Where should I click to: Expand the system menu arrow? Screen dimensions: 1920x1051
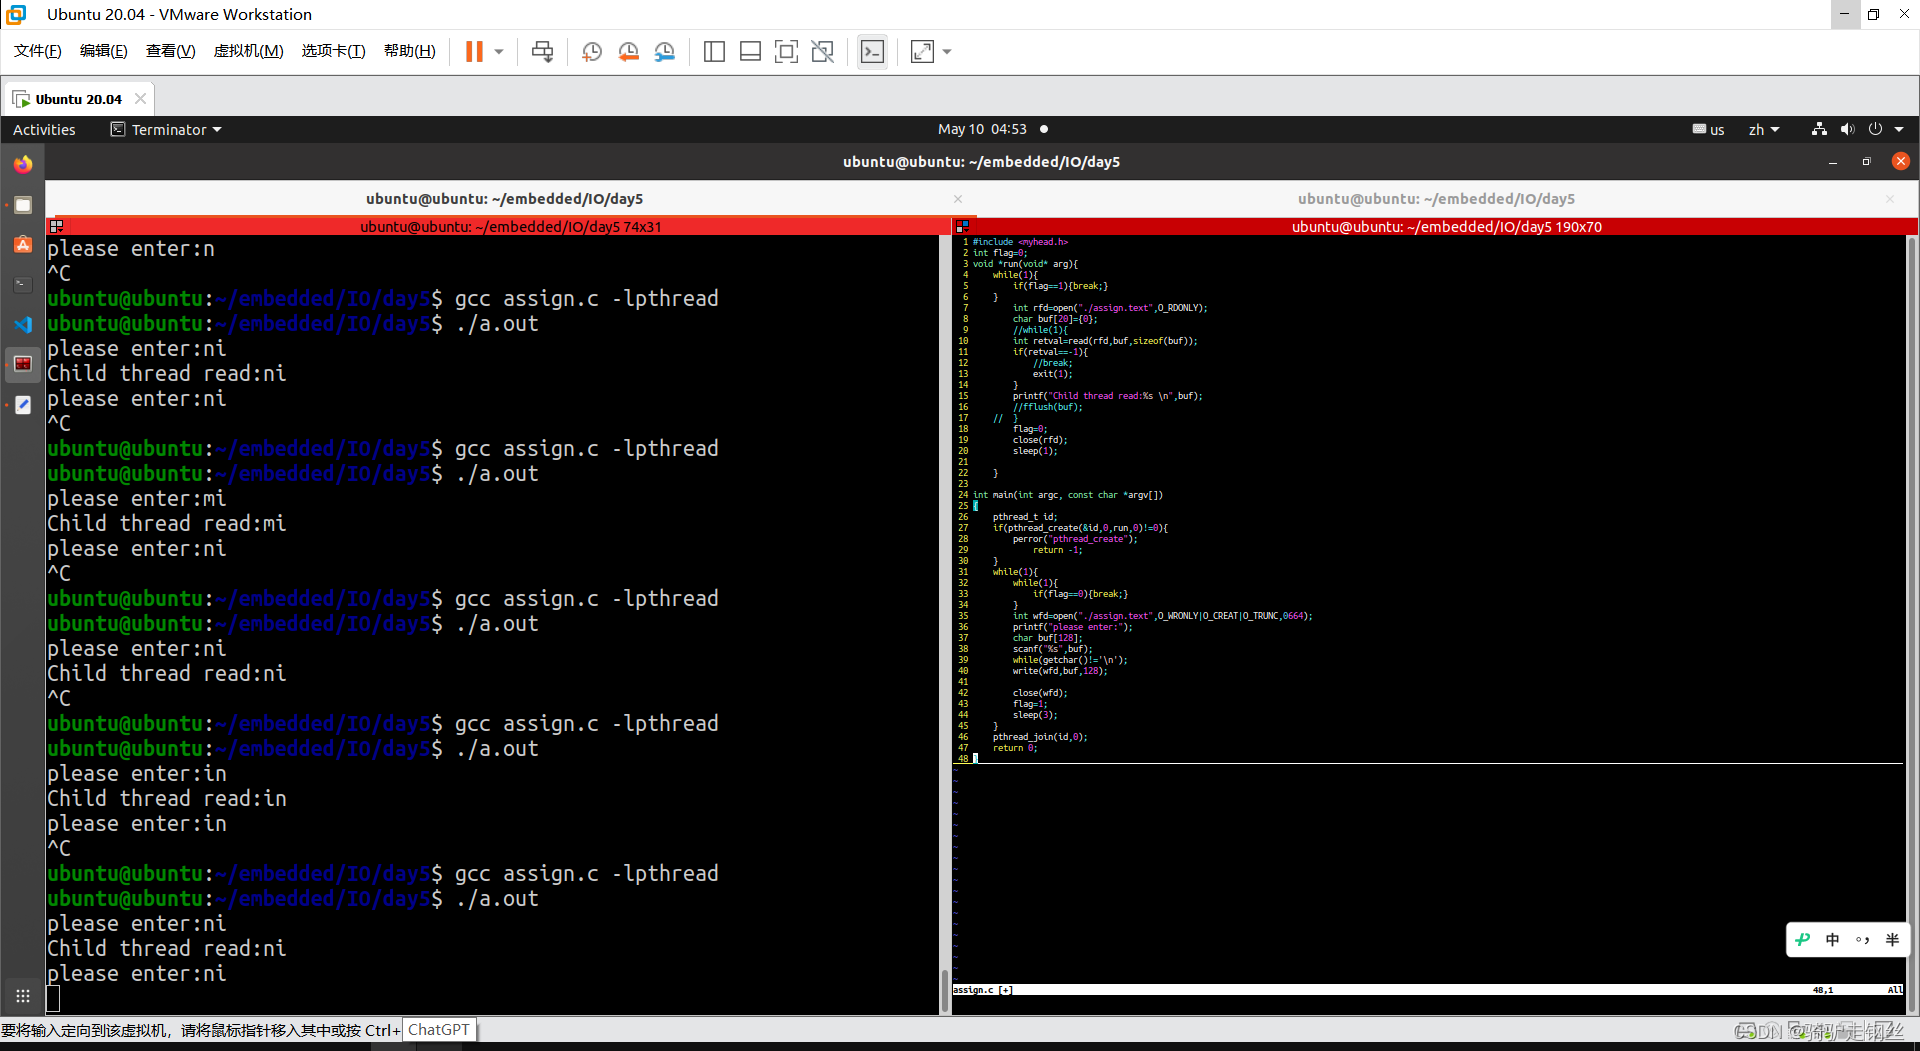[1899, 129]
